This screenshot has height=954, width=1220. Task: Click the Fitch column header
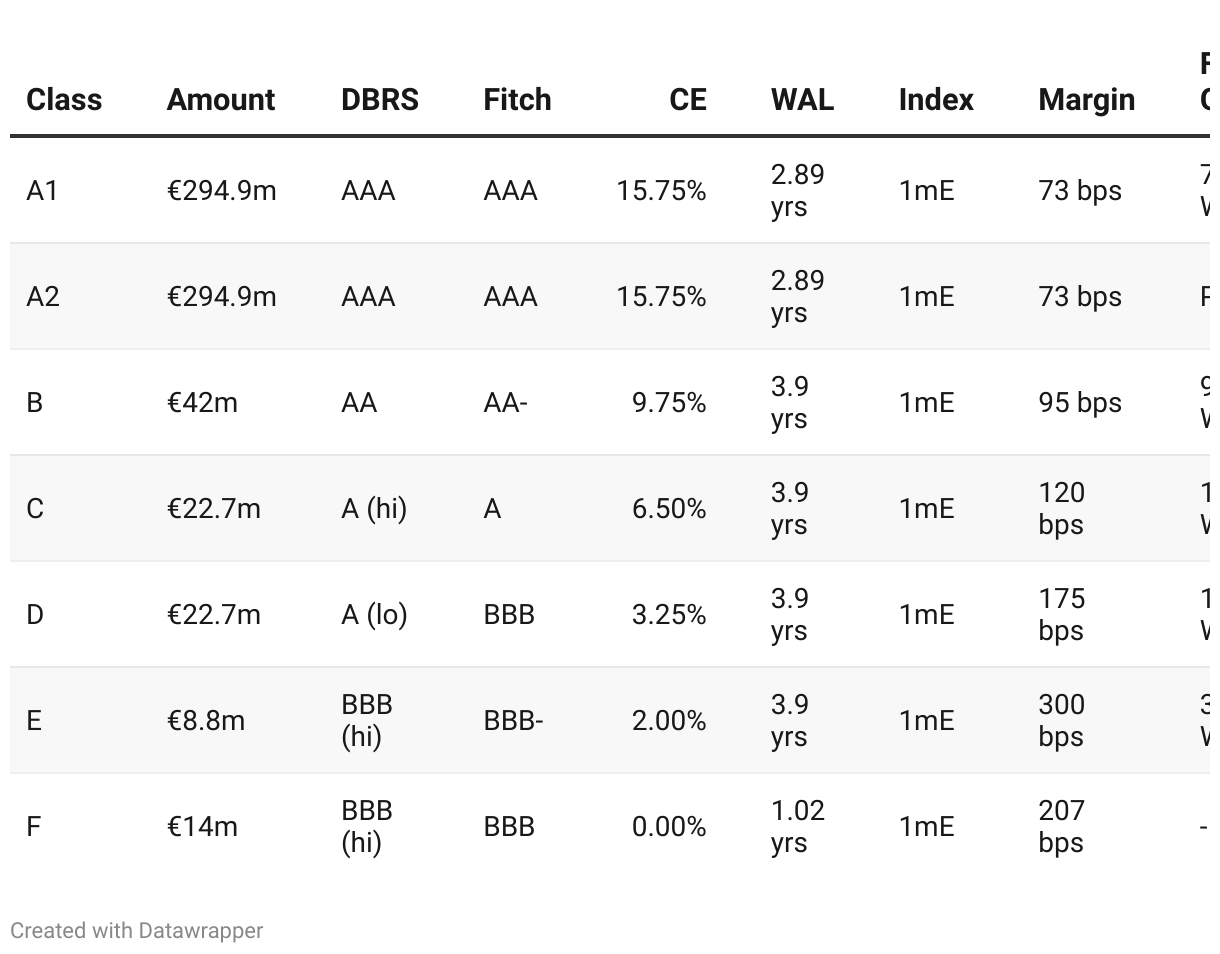coord(517,100)
